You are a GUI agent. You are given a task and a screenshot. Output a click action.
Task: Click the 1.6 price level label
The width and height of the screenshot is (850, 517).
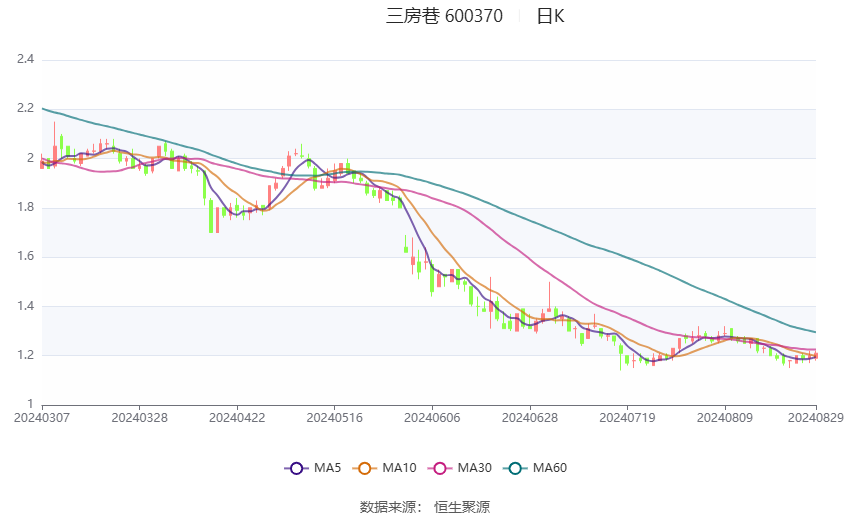click(26, 256)
